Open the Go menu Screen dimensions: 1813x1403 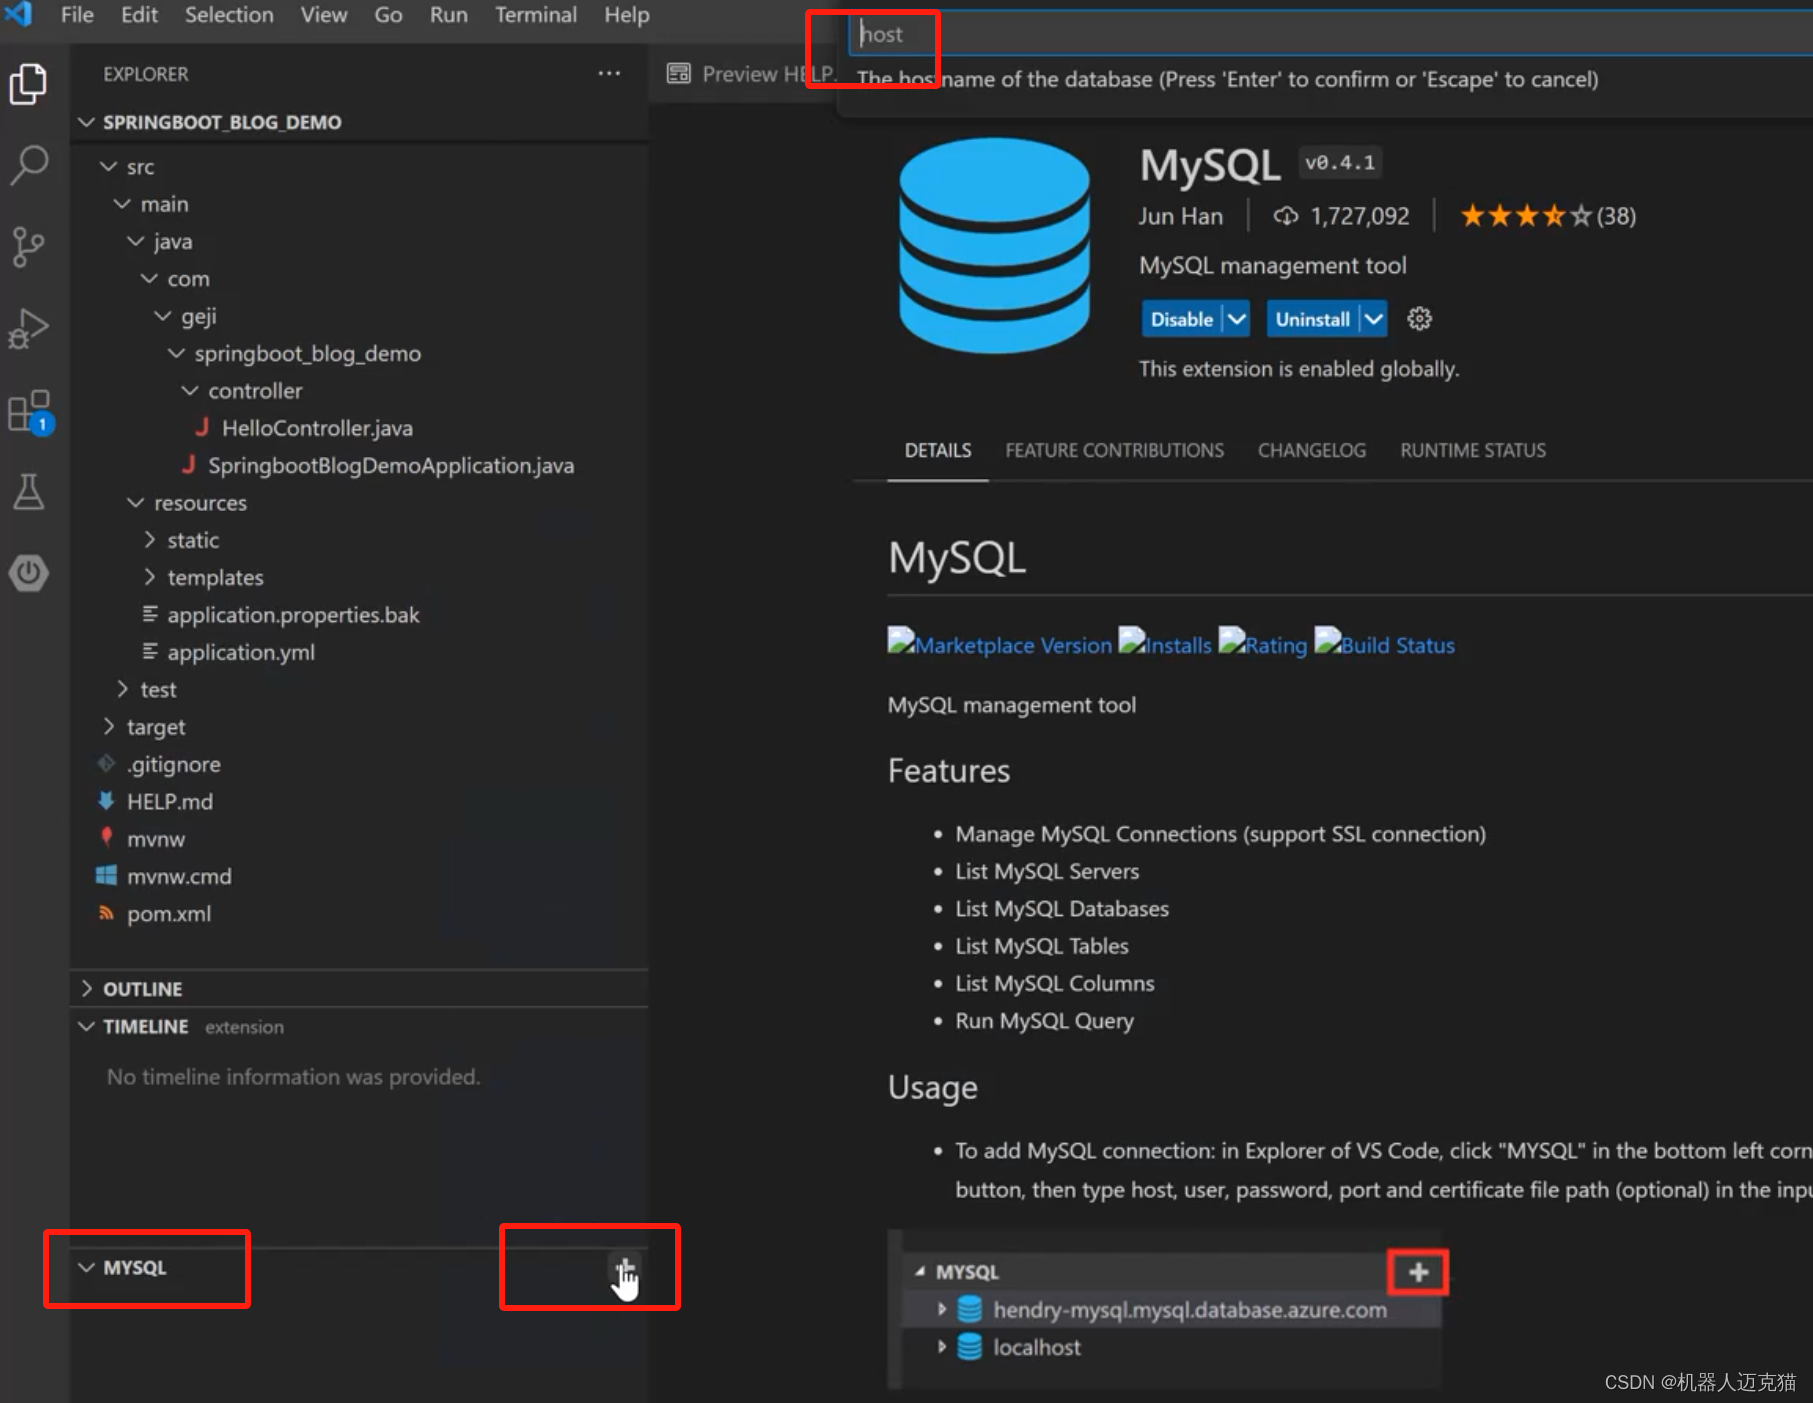(388, 15)
